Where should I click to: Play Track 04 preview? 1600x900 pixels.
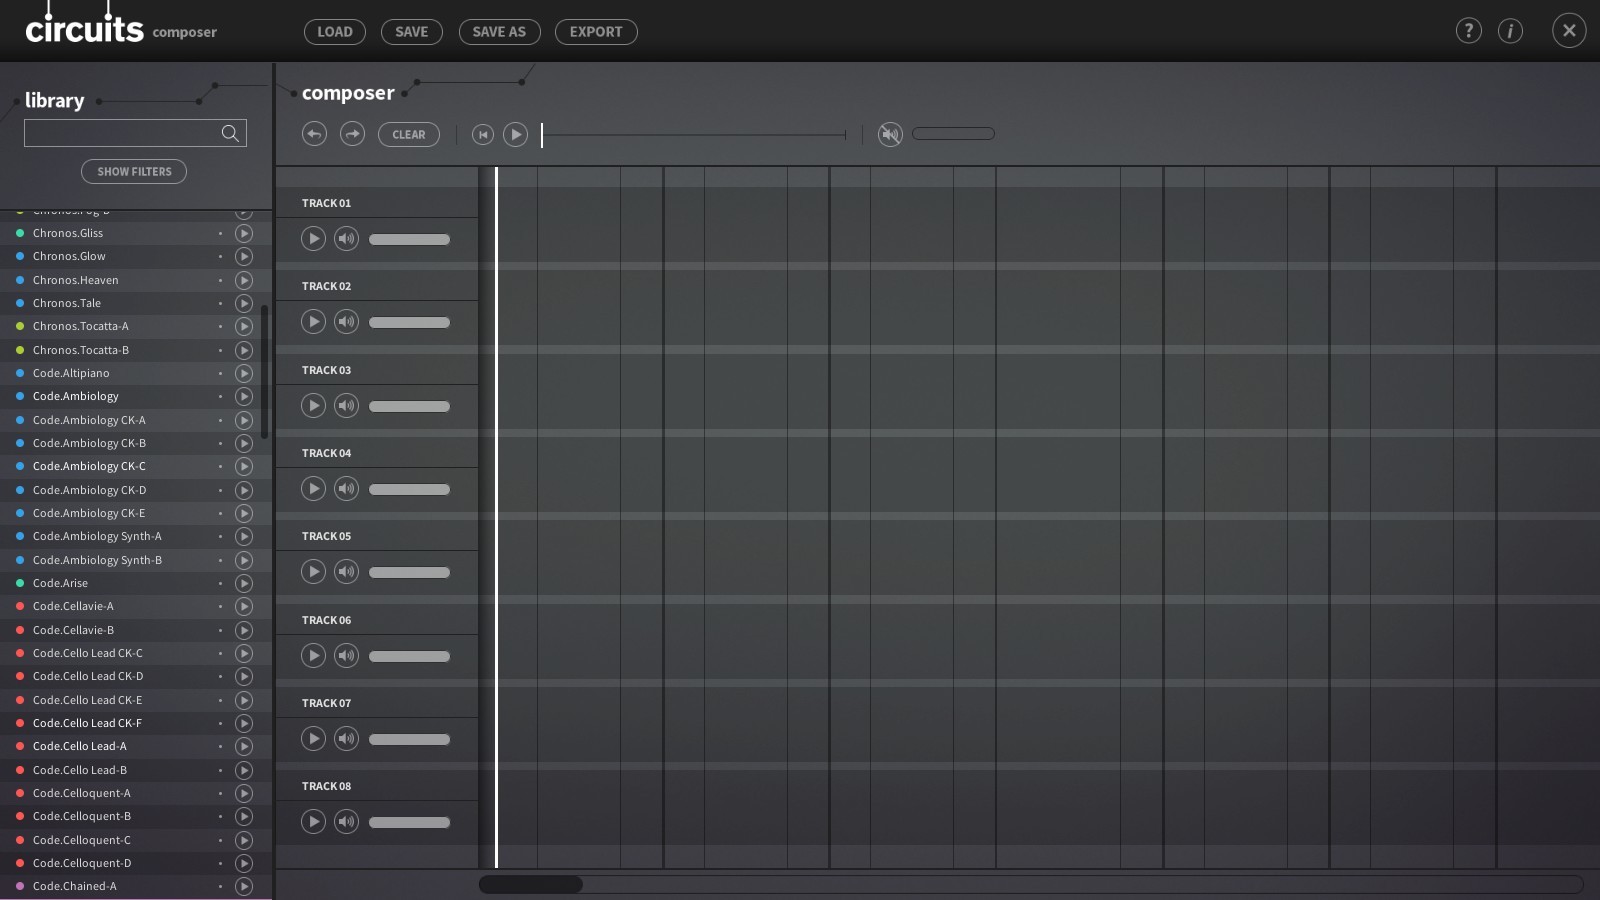pyautogui.click(x=313, y=489)
